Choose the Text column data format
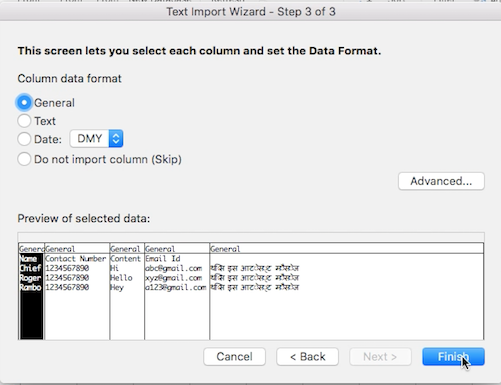 tap(24, 121)
